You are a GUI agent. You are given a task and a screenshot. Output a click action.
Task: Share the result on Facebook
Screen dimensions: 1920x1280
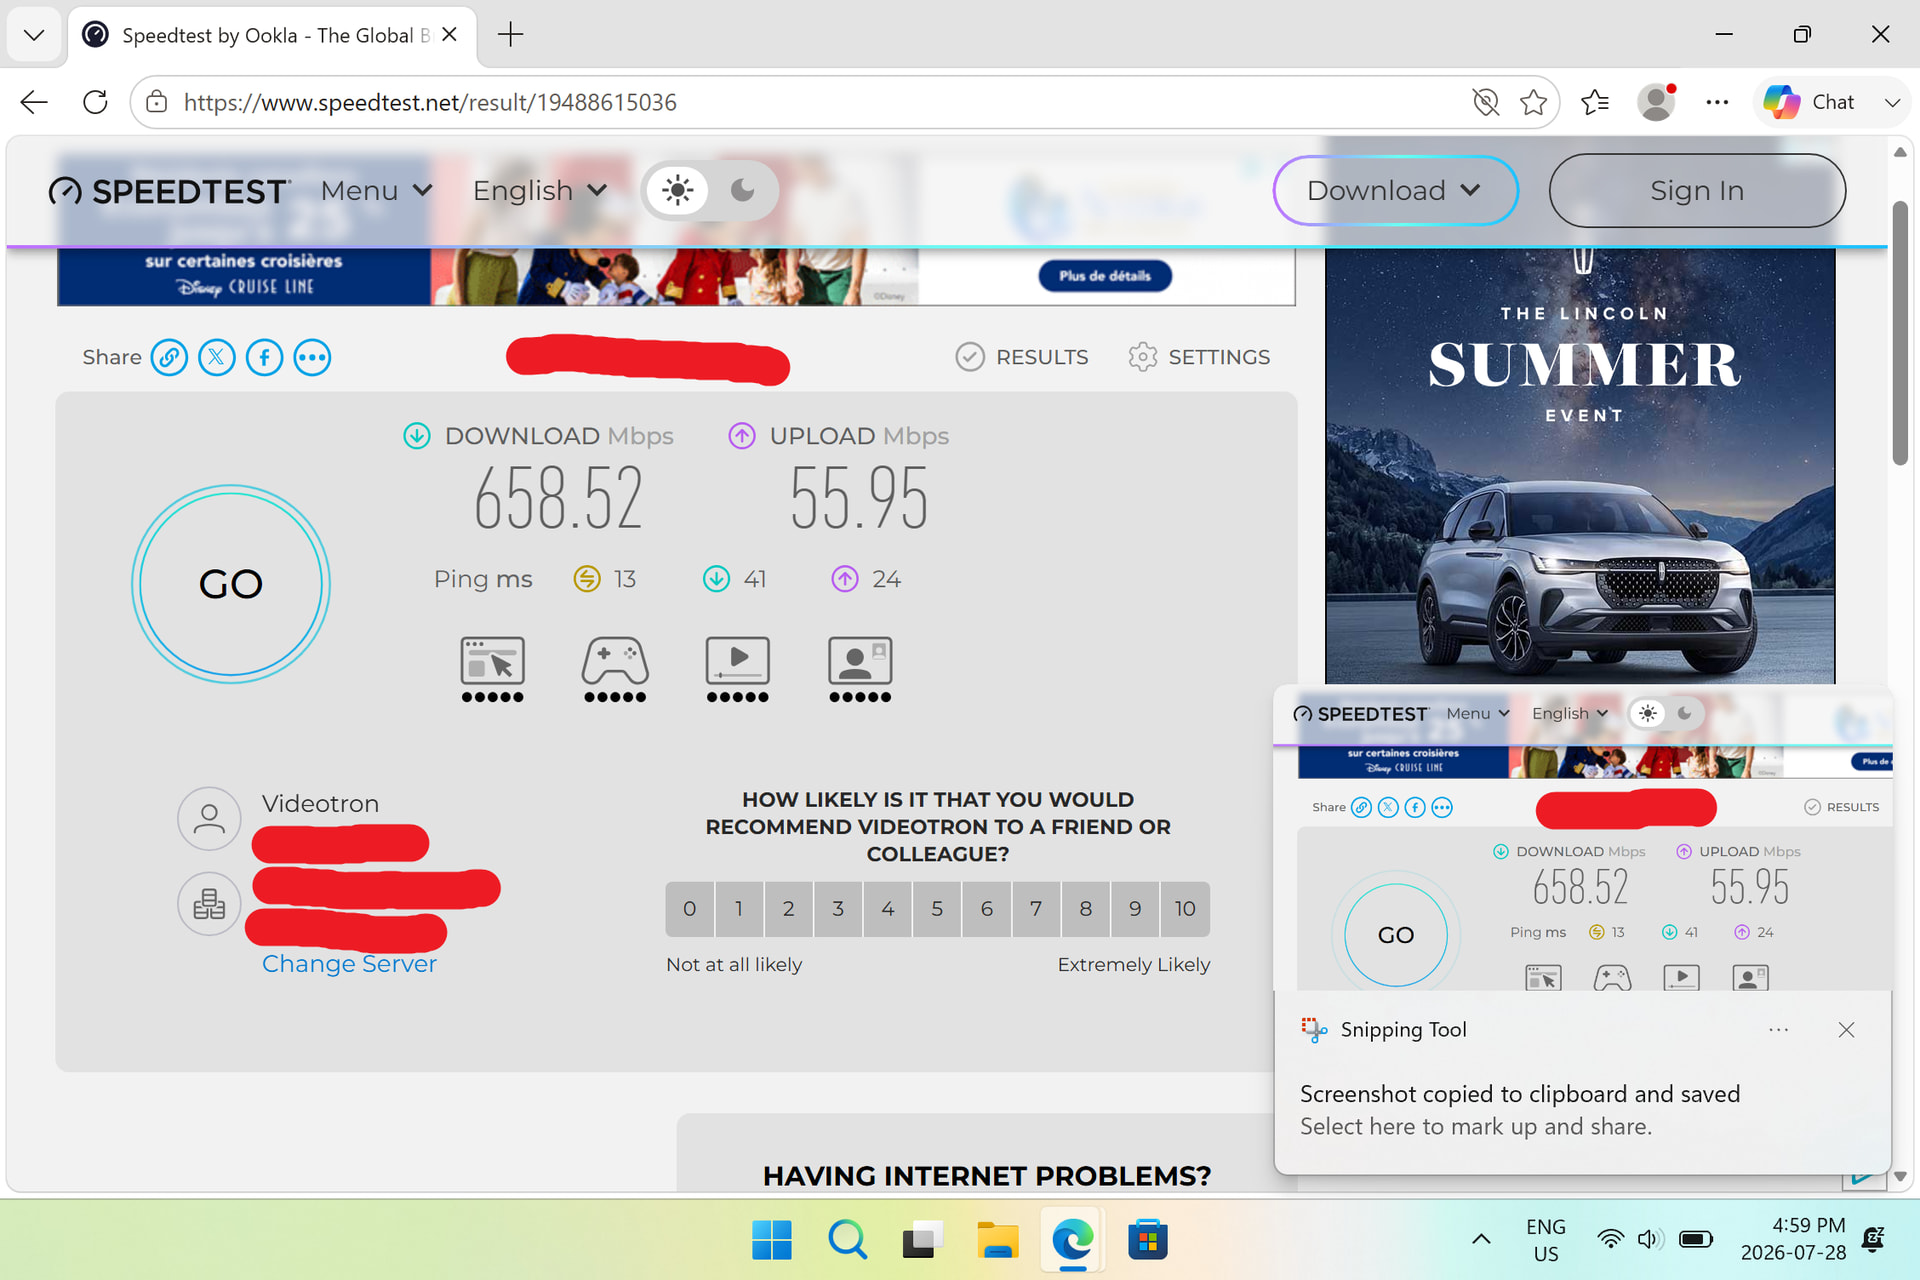(265, 357)
